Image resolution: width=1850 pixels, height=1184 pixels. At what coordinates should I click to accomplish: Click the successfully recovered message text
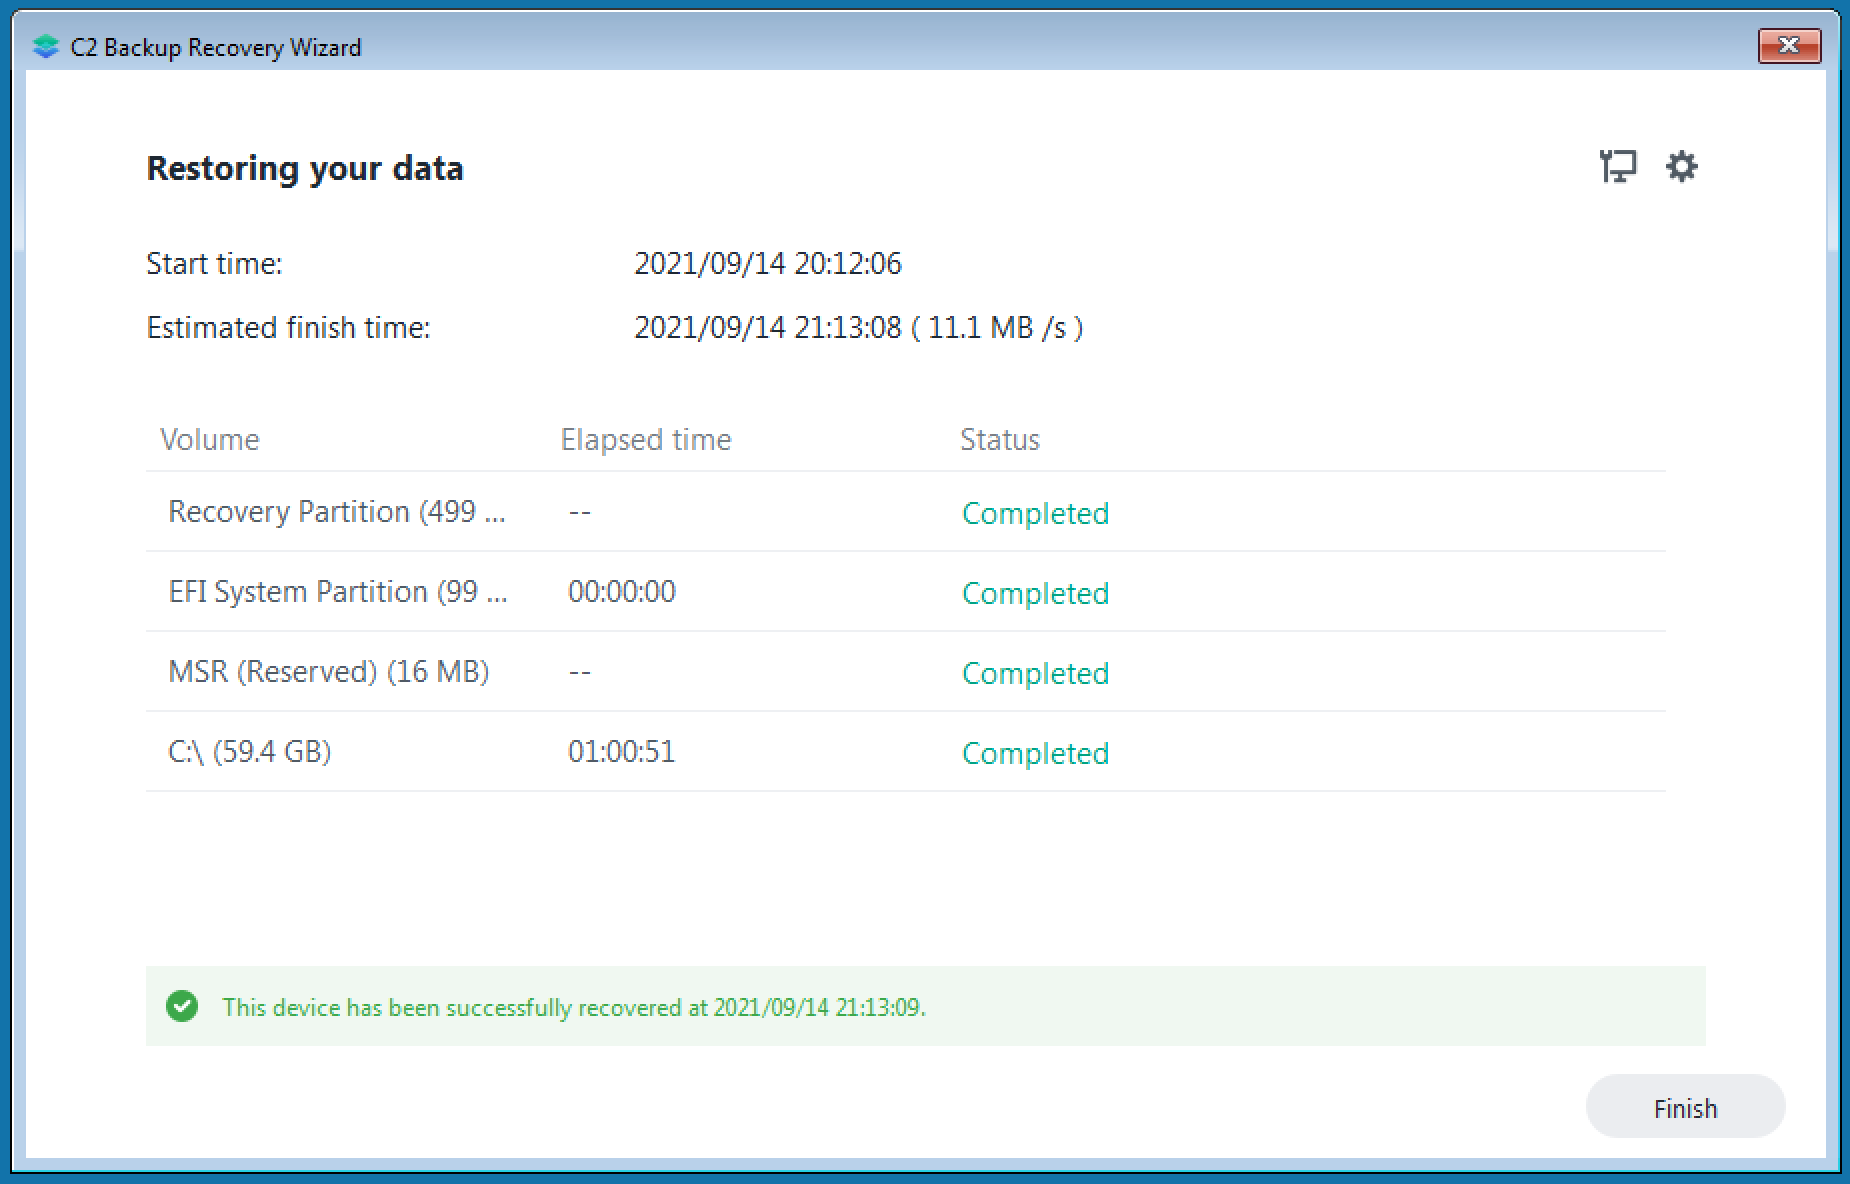[574, 1007]
